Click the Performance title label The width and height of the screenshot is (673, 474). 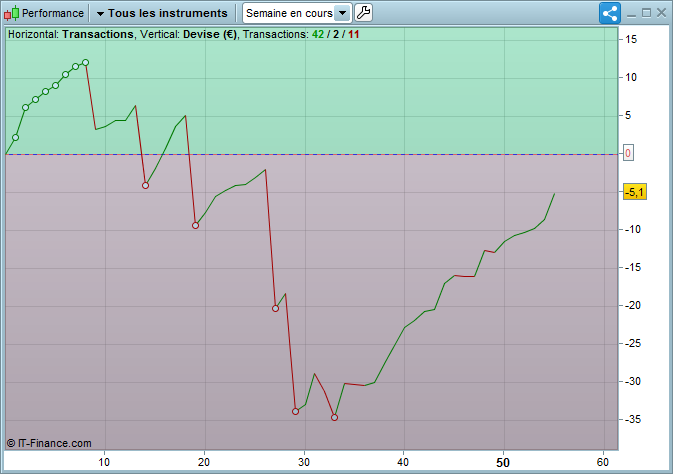[53, 13]
